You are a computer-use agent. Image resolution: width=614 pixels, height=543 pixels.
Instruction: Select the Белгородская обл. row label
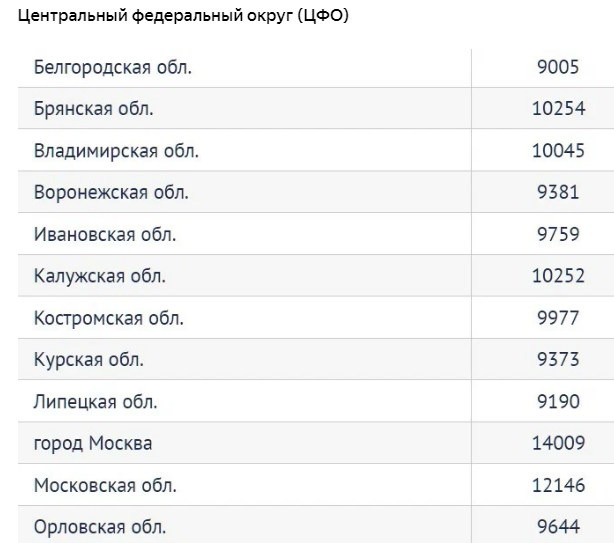[x=112, y=67]
